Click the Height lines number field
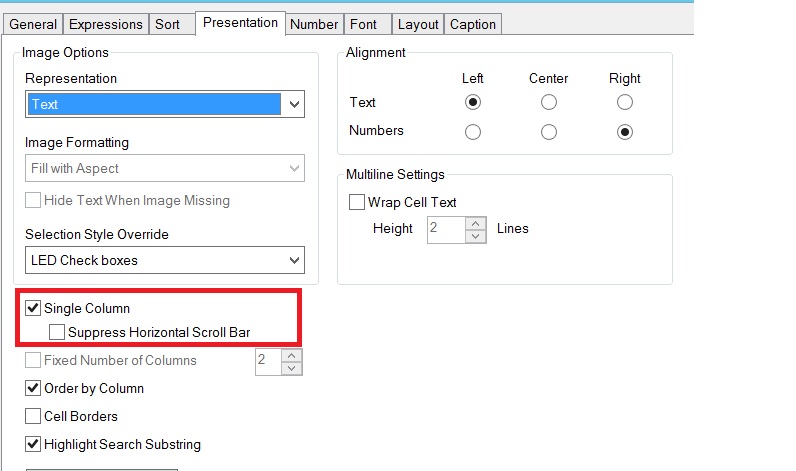Viewport: 796px width, 471px height. tap(446, 230)
